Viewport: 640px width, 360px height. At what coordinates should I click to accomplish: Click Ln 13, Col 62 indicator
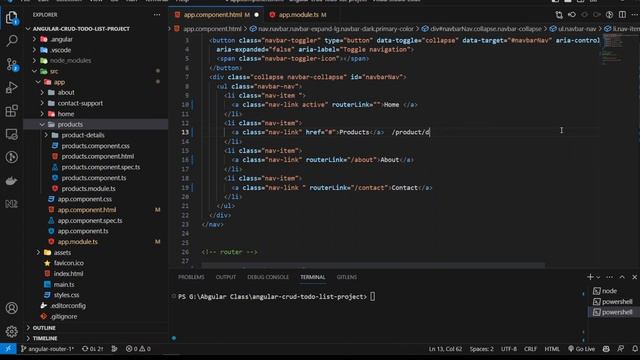(x=445, y=349)
